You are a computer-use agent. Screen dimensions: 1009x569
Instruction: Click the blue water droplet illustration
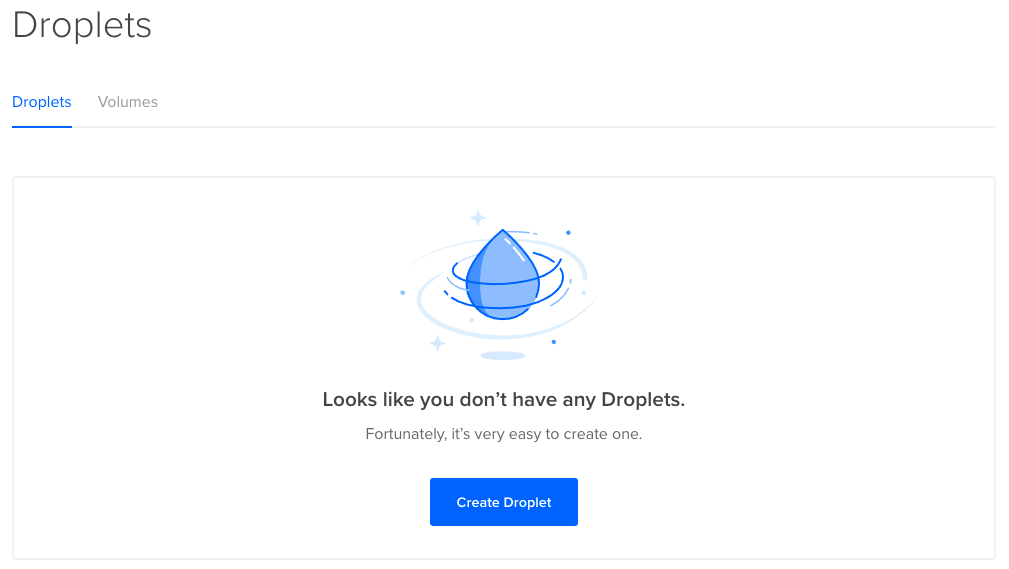(x=503, y=275)
